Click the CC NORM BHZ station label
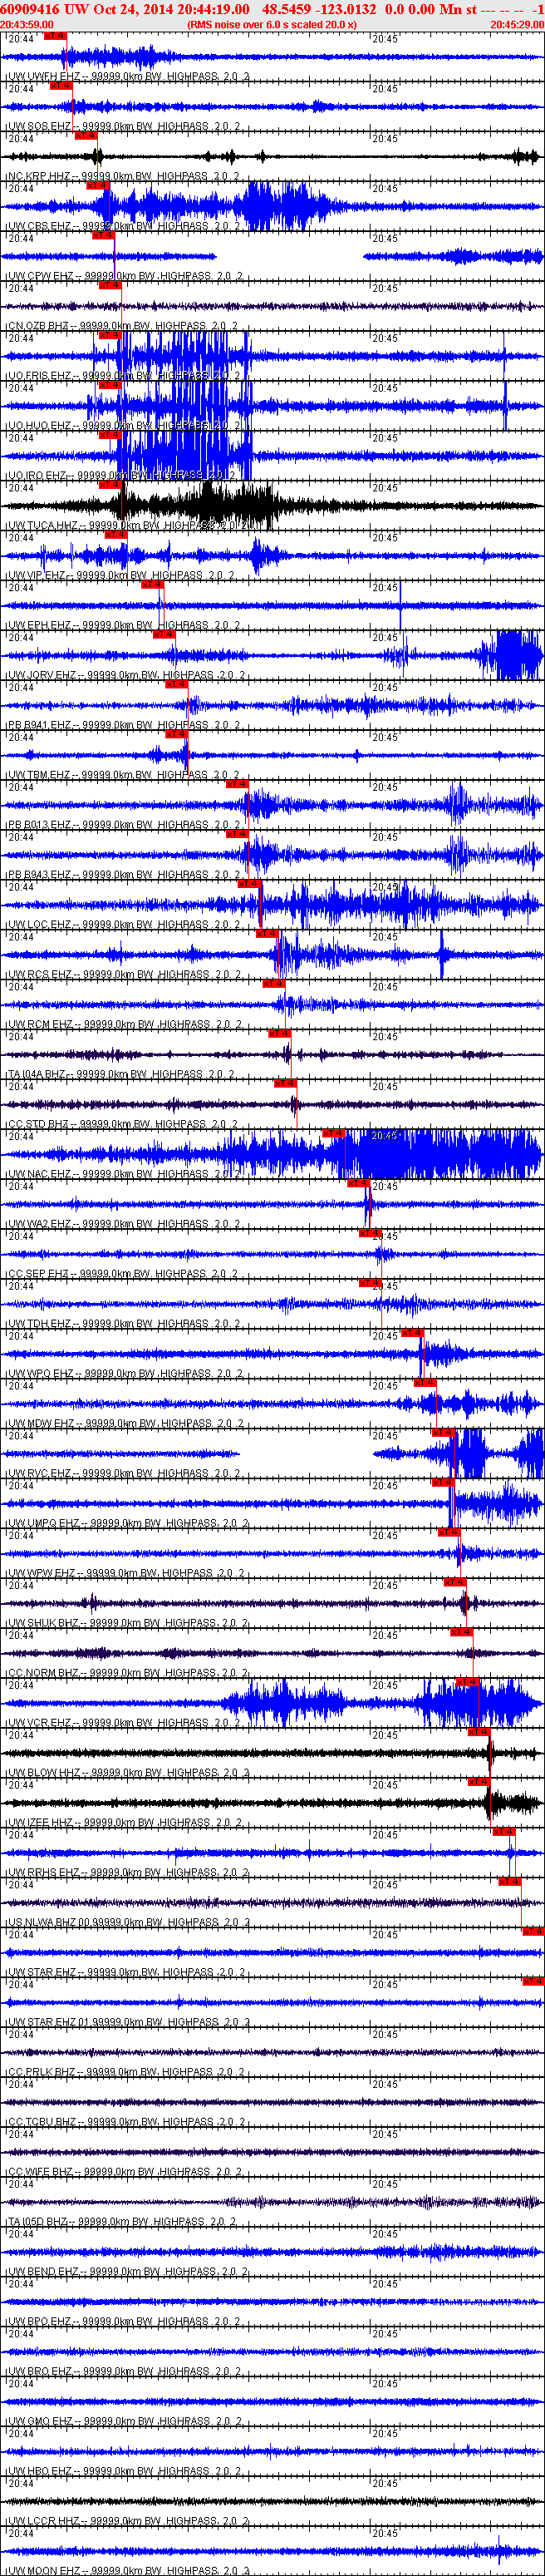This screenshot has width=545, height=2576. (44, 1673)
